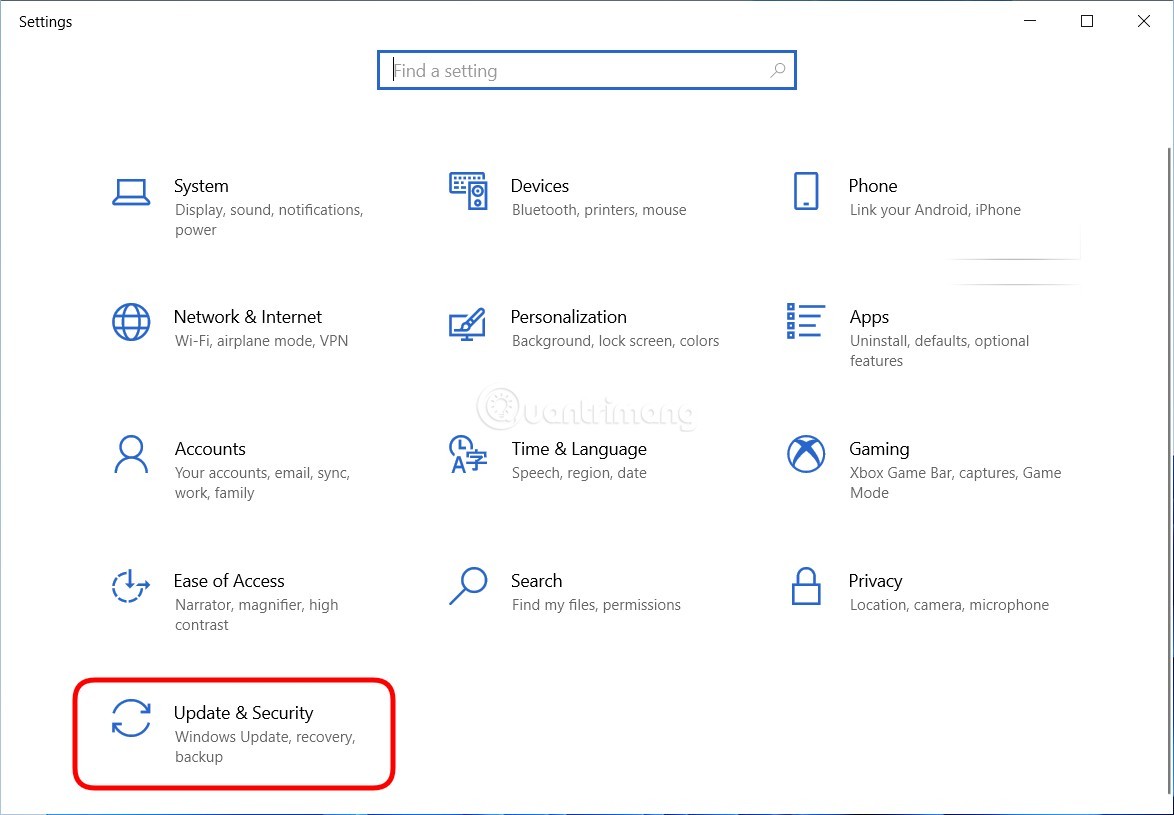Open Apps using the list icon
Screen dimensions: 1174x815
pyautogui.click(x=806, y=322)
